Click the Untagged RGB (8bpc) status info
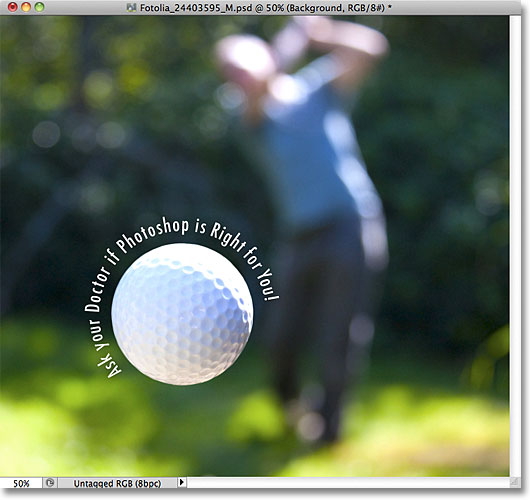The image size is (530, 500). pyautogui.click(x=117, y=483)
